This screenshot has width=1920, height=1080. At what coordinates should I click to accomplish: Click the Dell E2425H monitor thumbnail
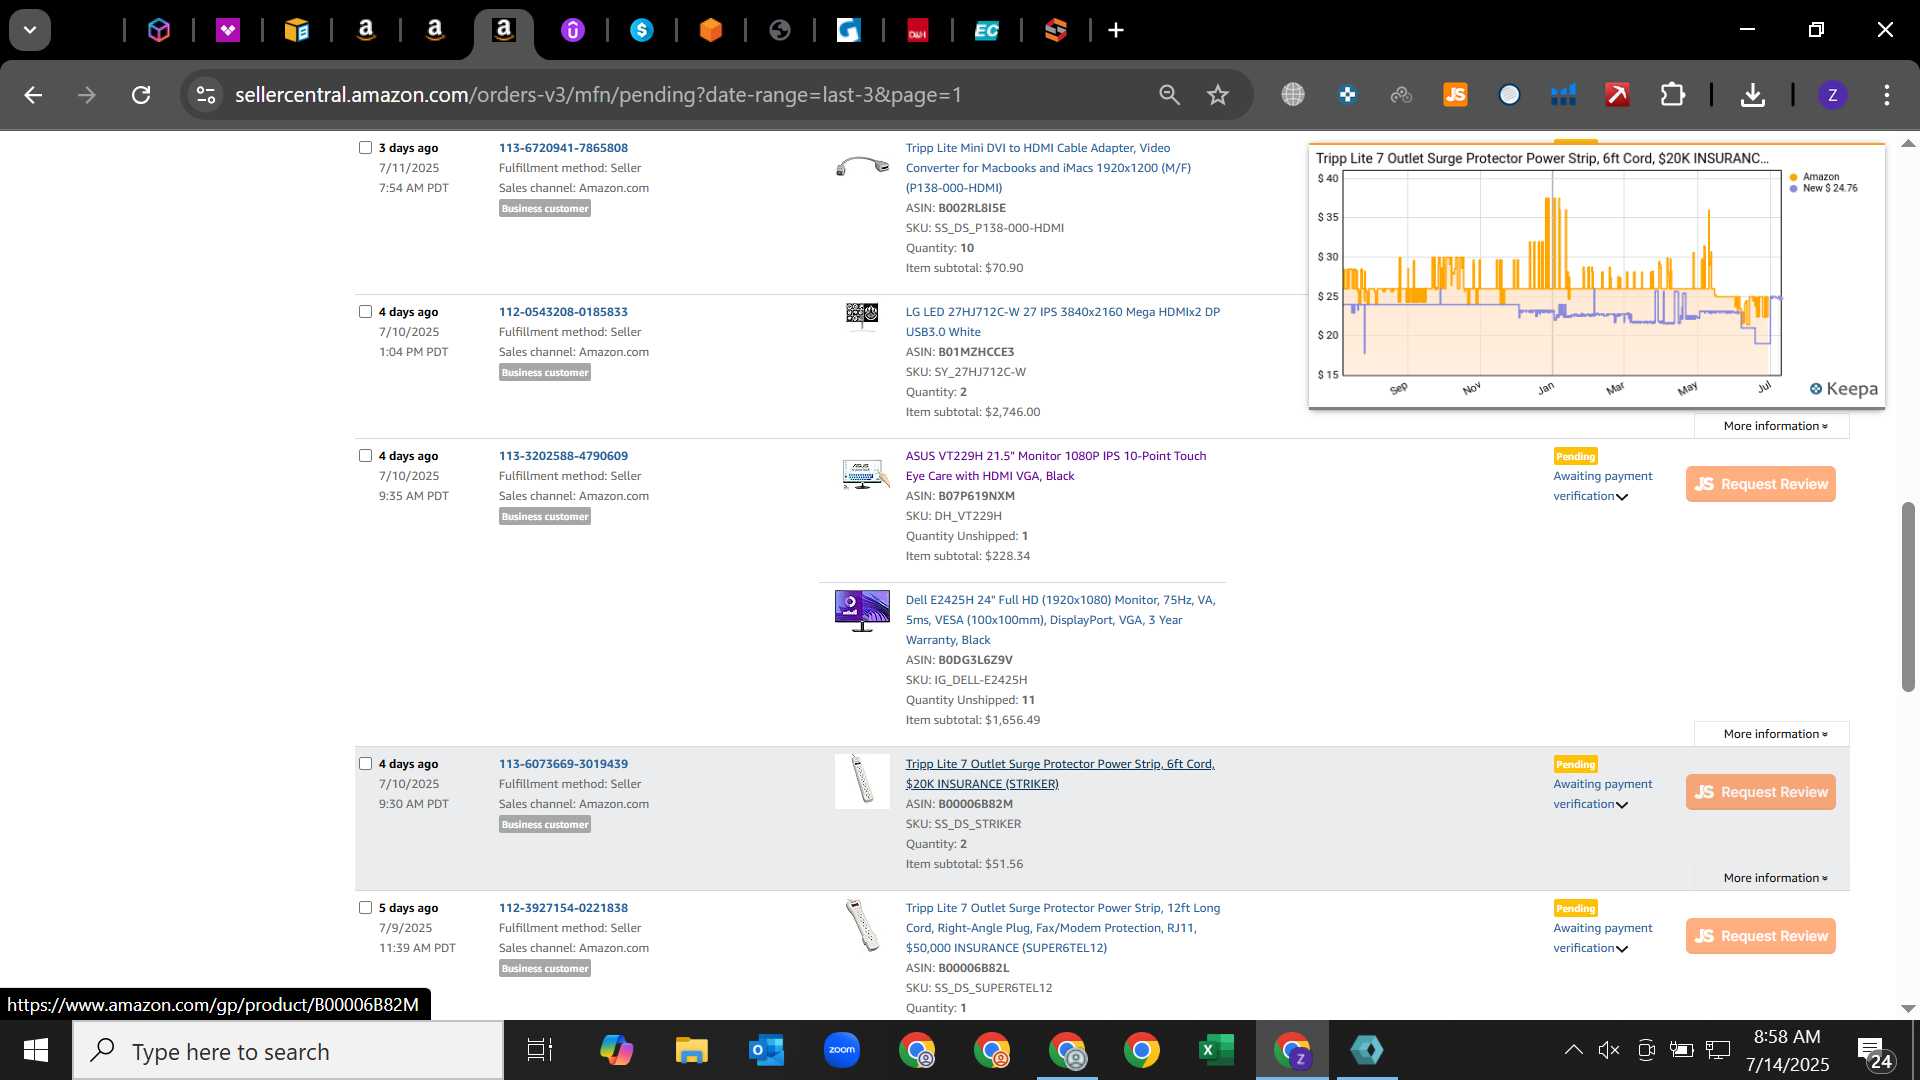(x=862, y=610)
